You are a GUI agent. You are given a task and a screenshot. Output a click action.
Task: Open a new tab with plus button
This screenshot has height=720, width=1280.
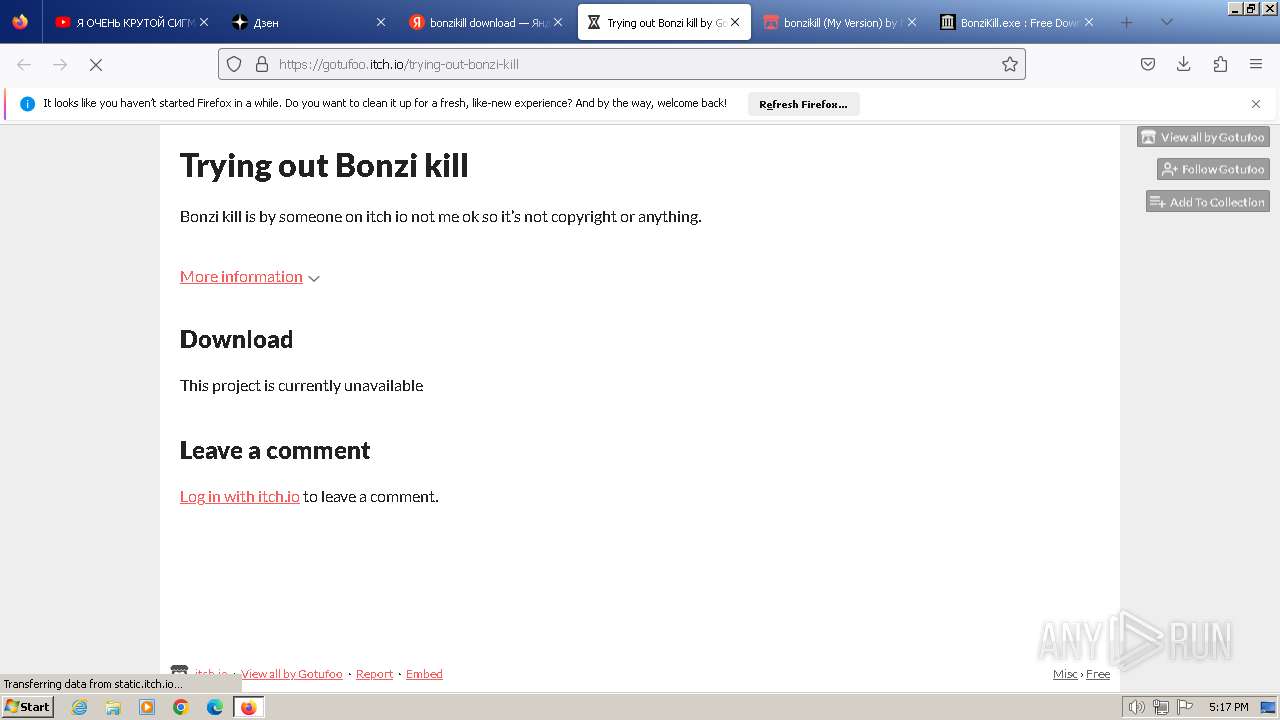(1127, 22)
